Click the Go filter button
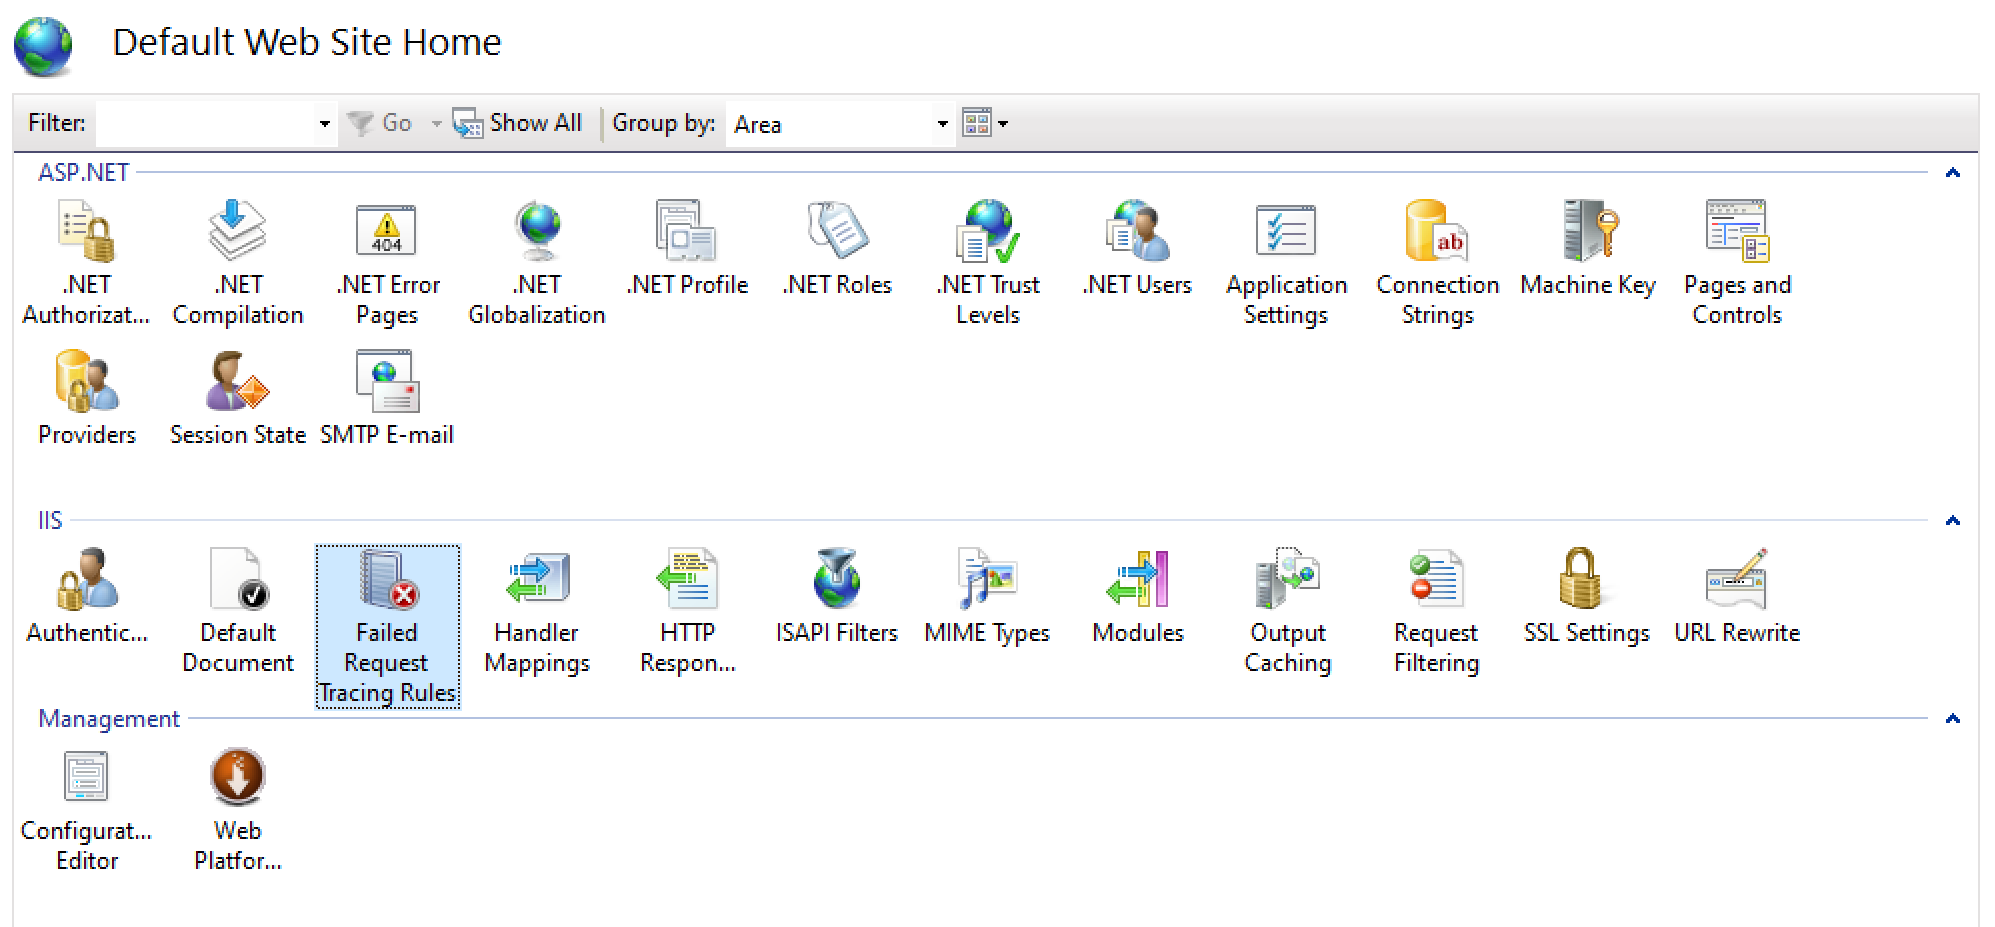 [x=380, y=124]
